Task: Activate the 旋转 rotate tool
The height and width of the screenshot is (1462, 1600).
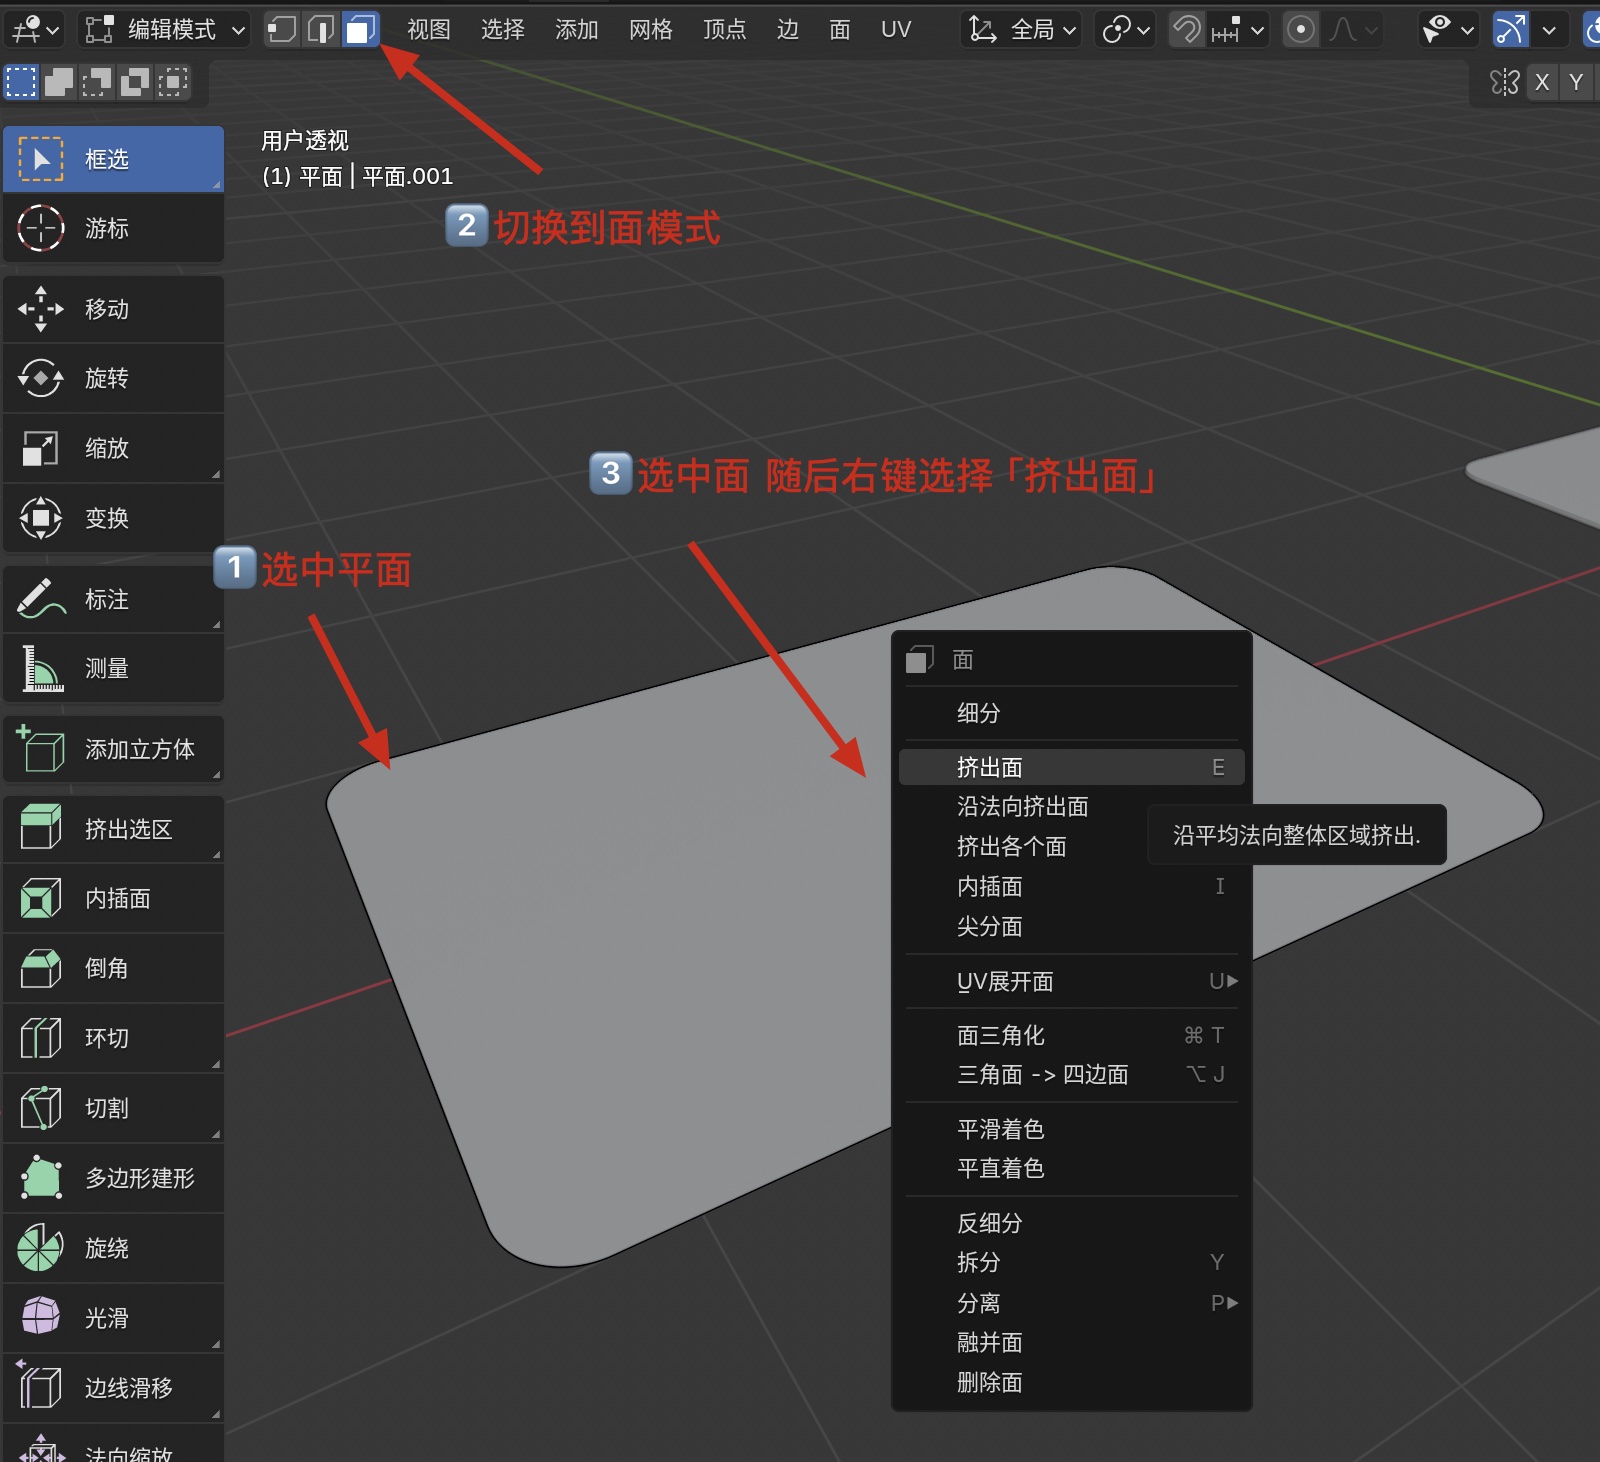Action: click(x=113, y=379)
